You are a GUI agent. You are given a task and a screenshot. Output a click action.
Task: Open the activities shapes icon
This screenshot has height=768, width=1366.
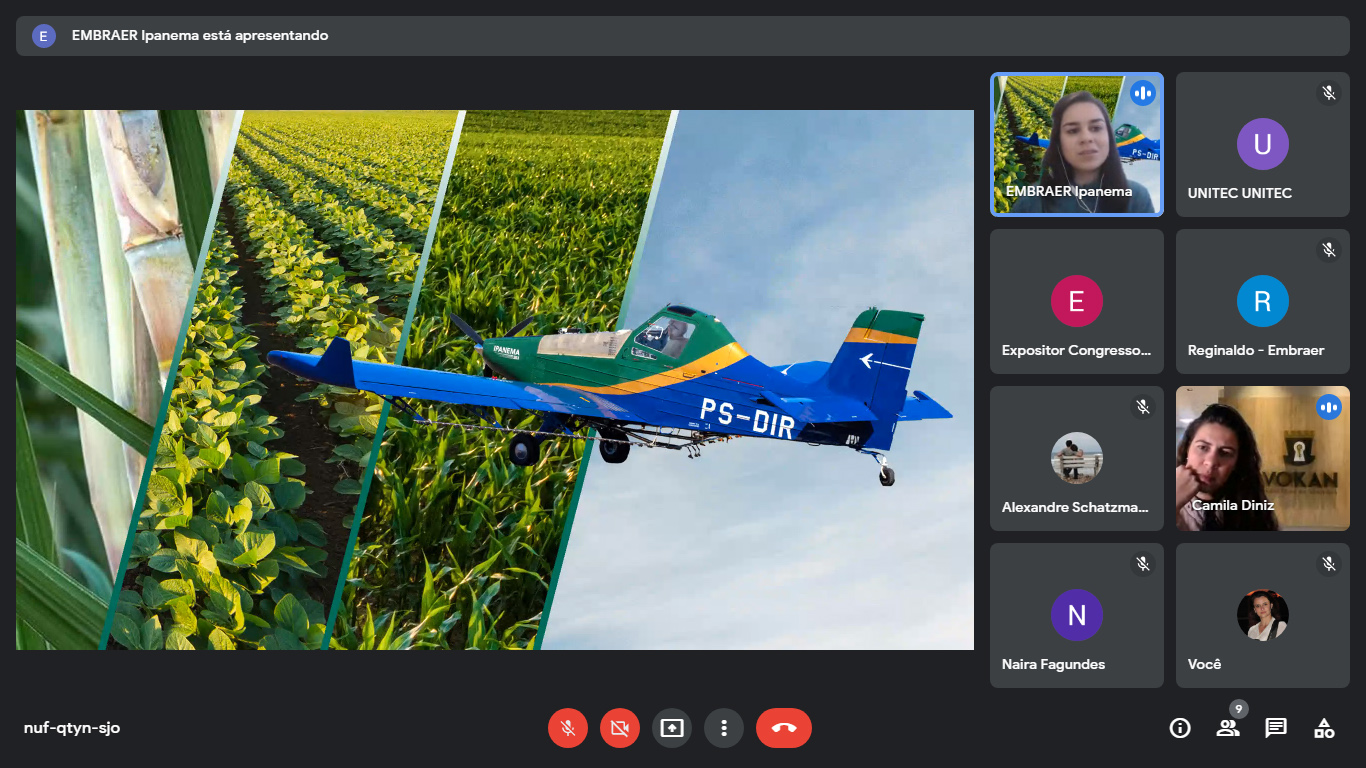pyautogui.click(x=1324, y=728)
